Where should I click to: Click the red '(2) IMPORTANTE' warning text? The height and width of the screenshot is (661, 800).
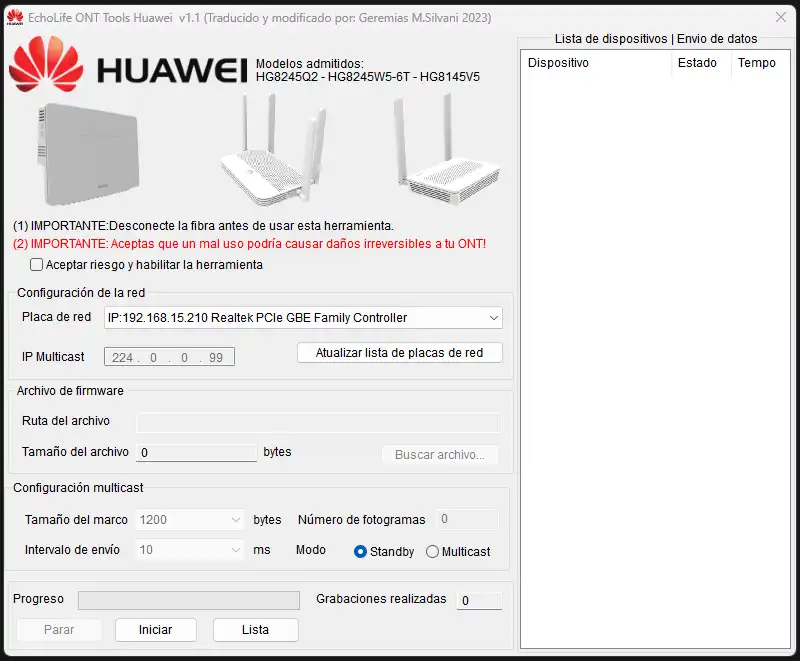(x=249, y=244)
